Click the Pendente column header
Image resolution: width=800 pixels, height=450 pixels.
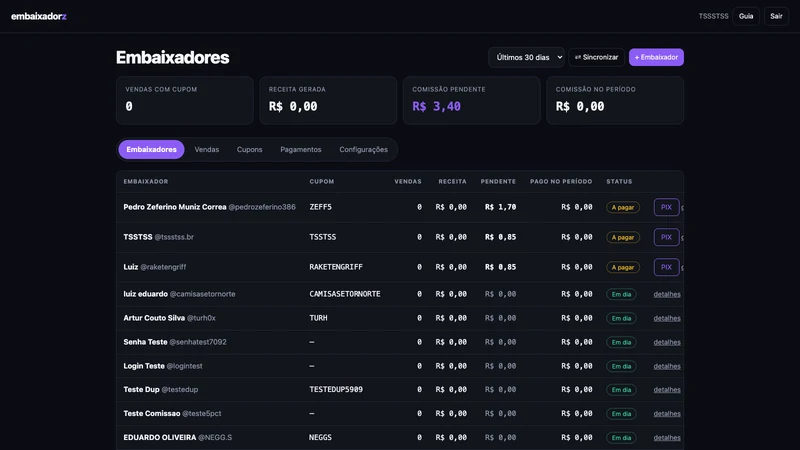498,182
